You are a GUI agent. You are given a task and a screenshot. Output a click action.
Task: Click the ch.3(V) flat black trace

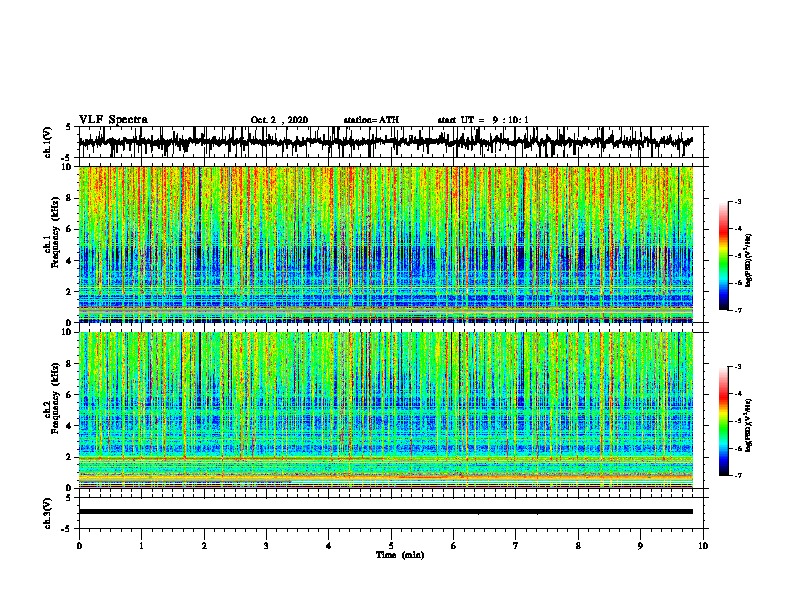386,512
